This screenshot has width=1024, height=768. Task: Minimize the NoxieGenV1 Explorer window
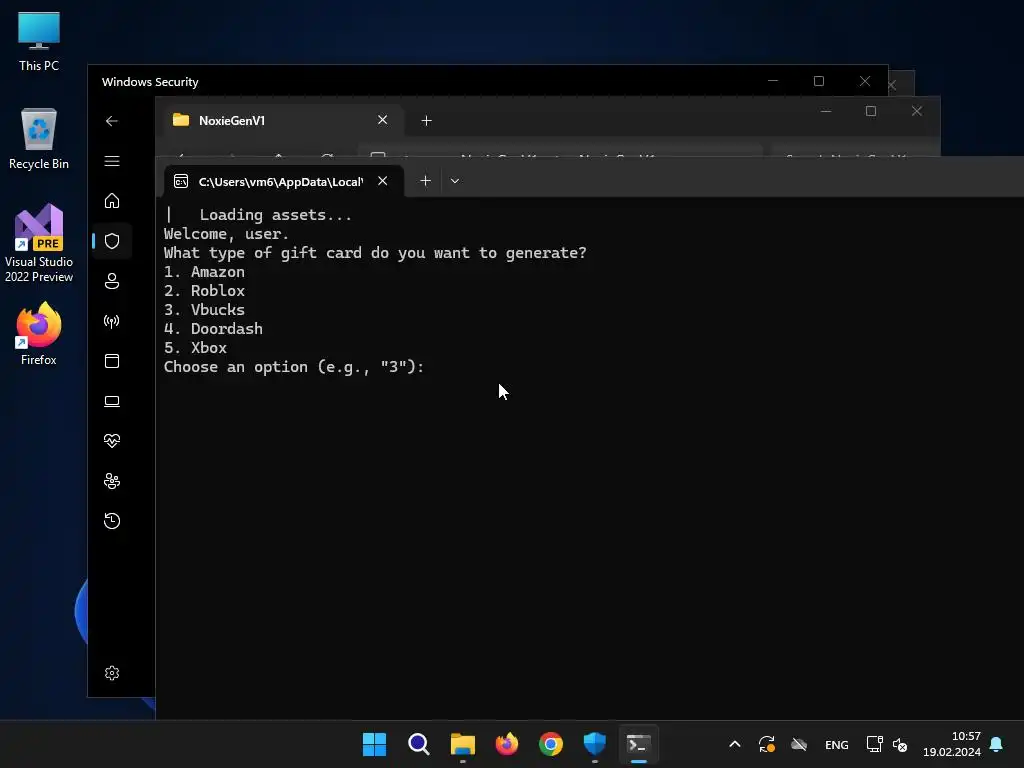point(826,111)
